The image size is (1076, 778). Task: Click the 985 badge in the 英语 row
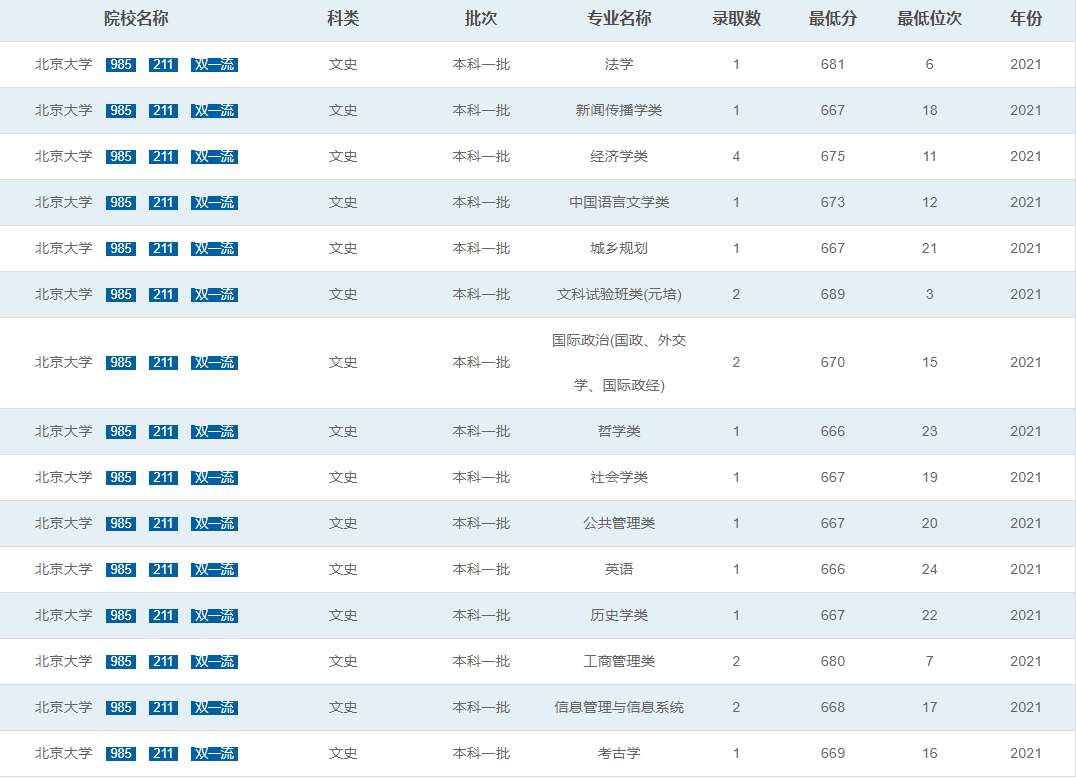coord(120,569)
